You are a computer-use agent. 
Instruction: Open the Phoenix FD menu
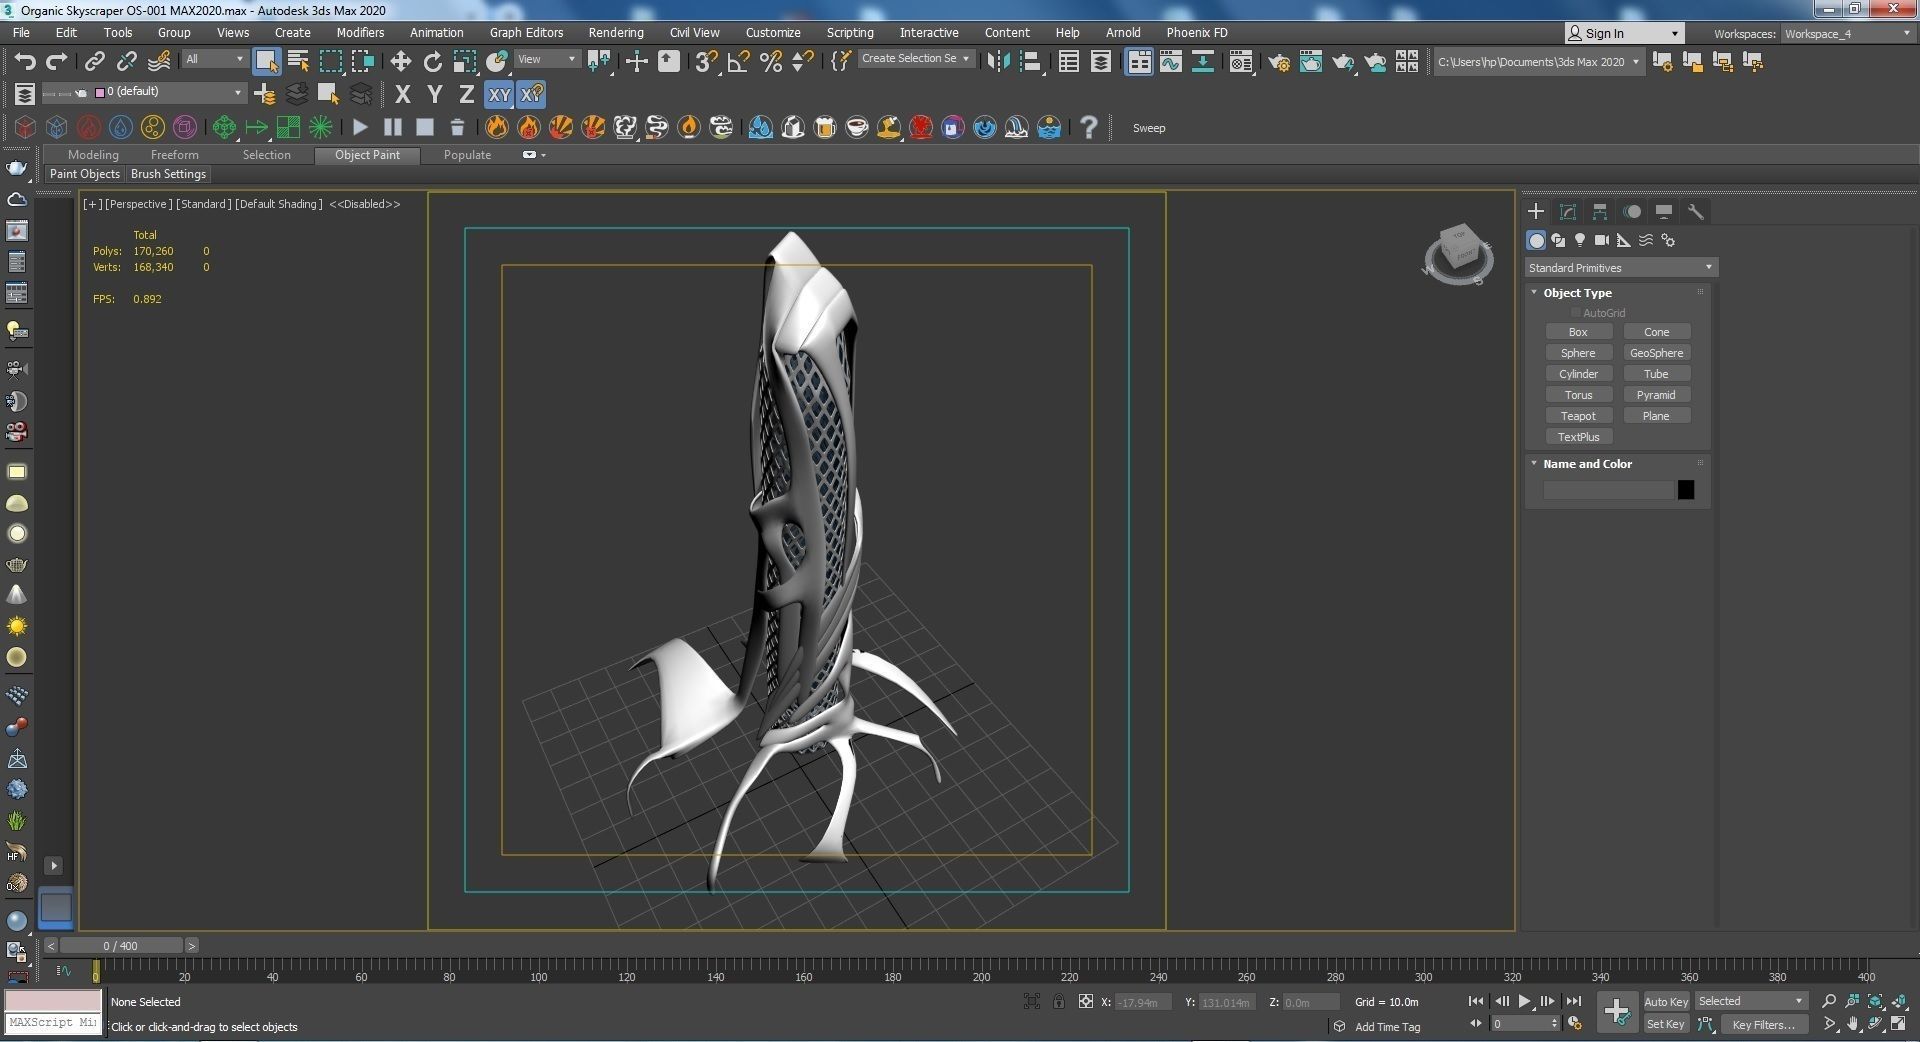(1197, 32)
